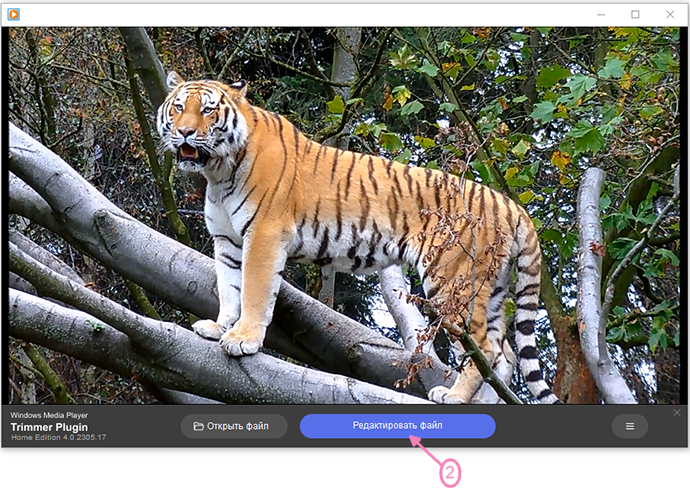This screenshot has width=690, height=499.
Task: Open a file with Открыть файл
Action: tap(234, 426)
